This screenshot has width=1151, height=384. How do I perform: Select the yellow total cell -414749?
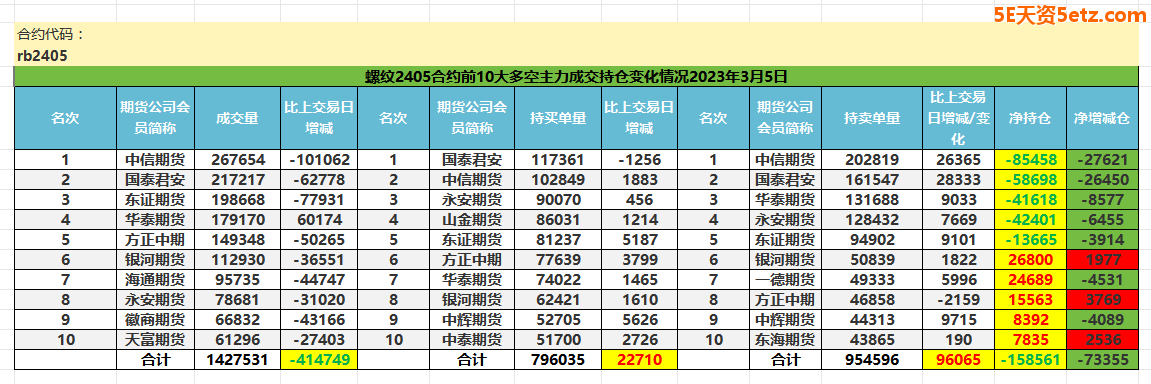pos(319,360)
